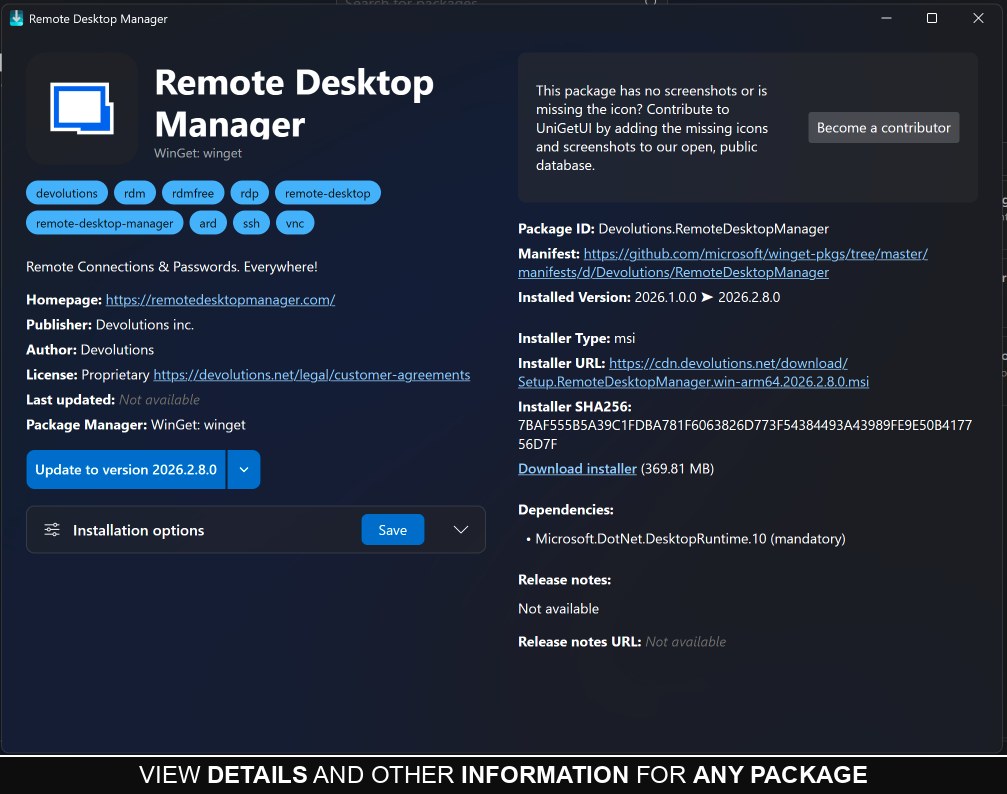
Task: Select the ssh tag
Action: pos(251,224)
